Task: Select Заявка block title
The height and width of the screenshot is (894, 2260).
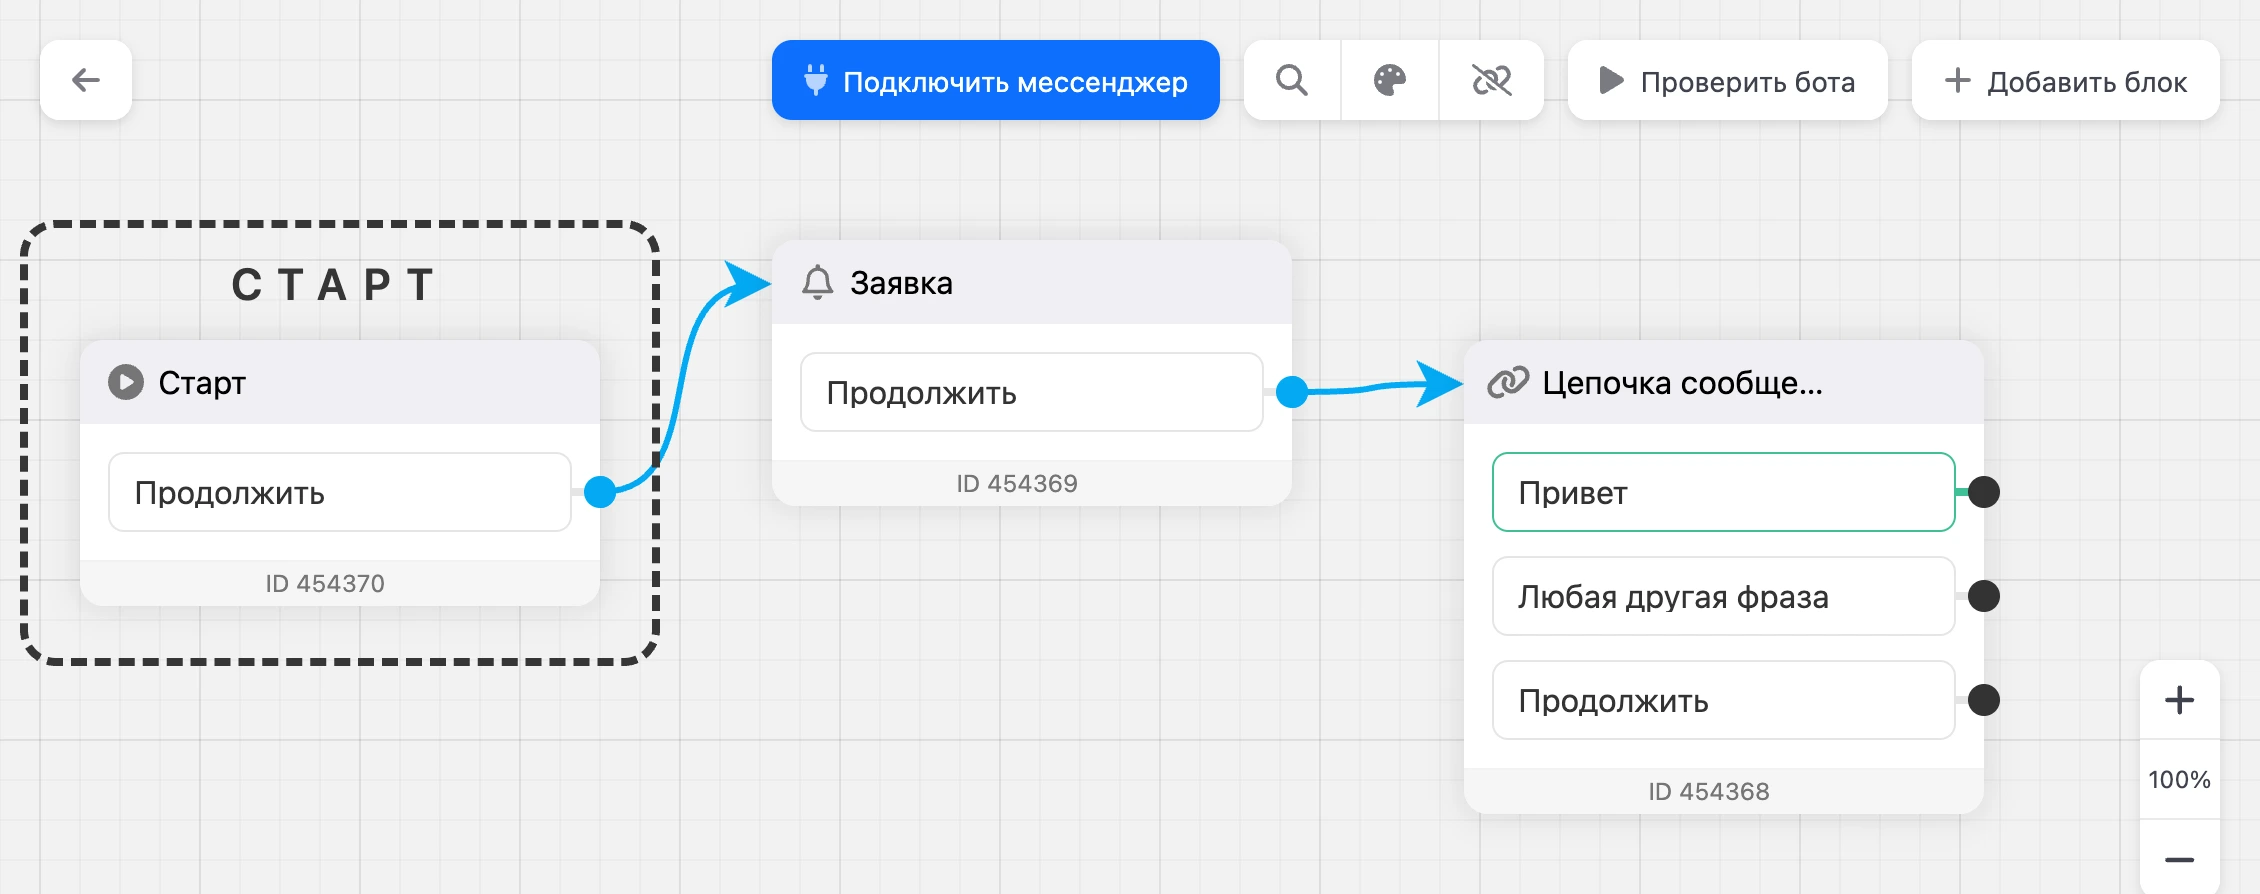Action: coord(901,283)
